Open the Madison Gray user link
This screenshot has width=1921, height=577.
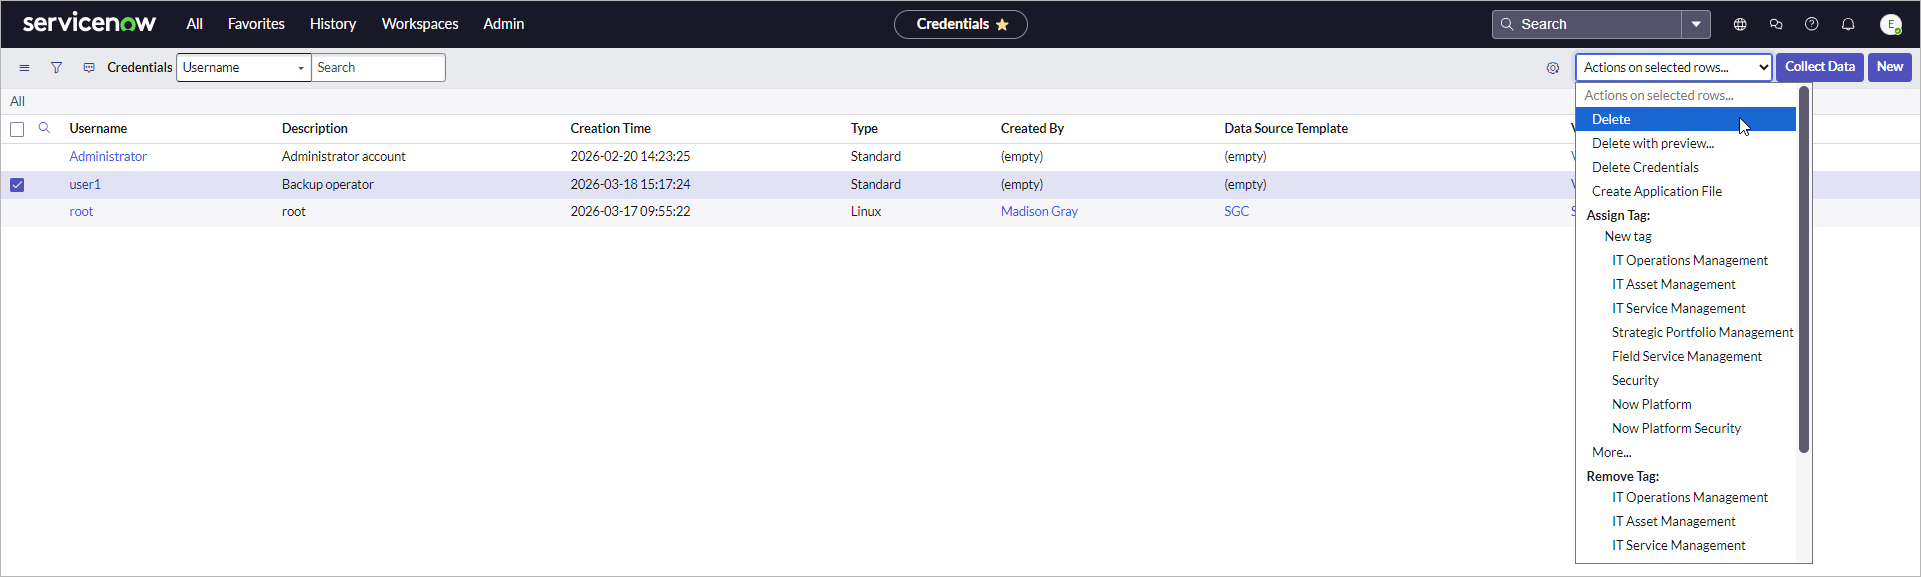coord(1039,211)
